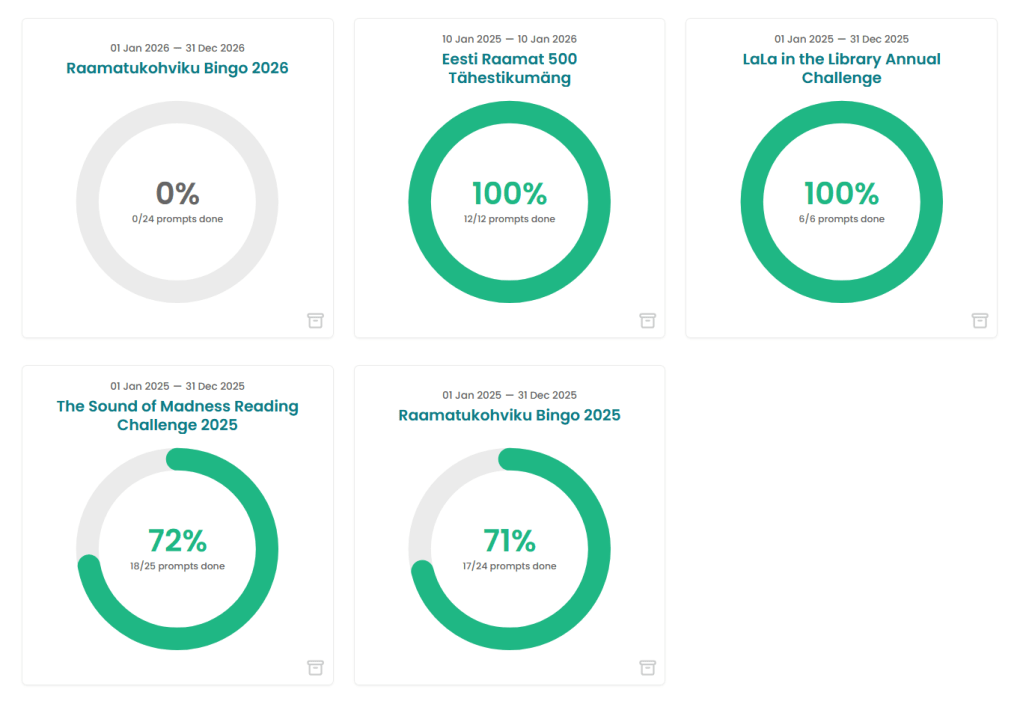Open The Sound of Madness Reading Challenge 2025
The height and width of the screenshot is (701, 1023).
click(x=177, y=415)
